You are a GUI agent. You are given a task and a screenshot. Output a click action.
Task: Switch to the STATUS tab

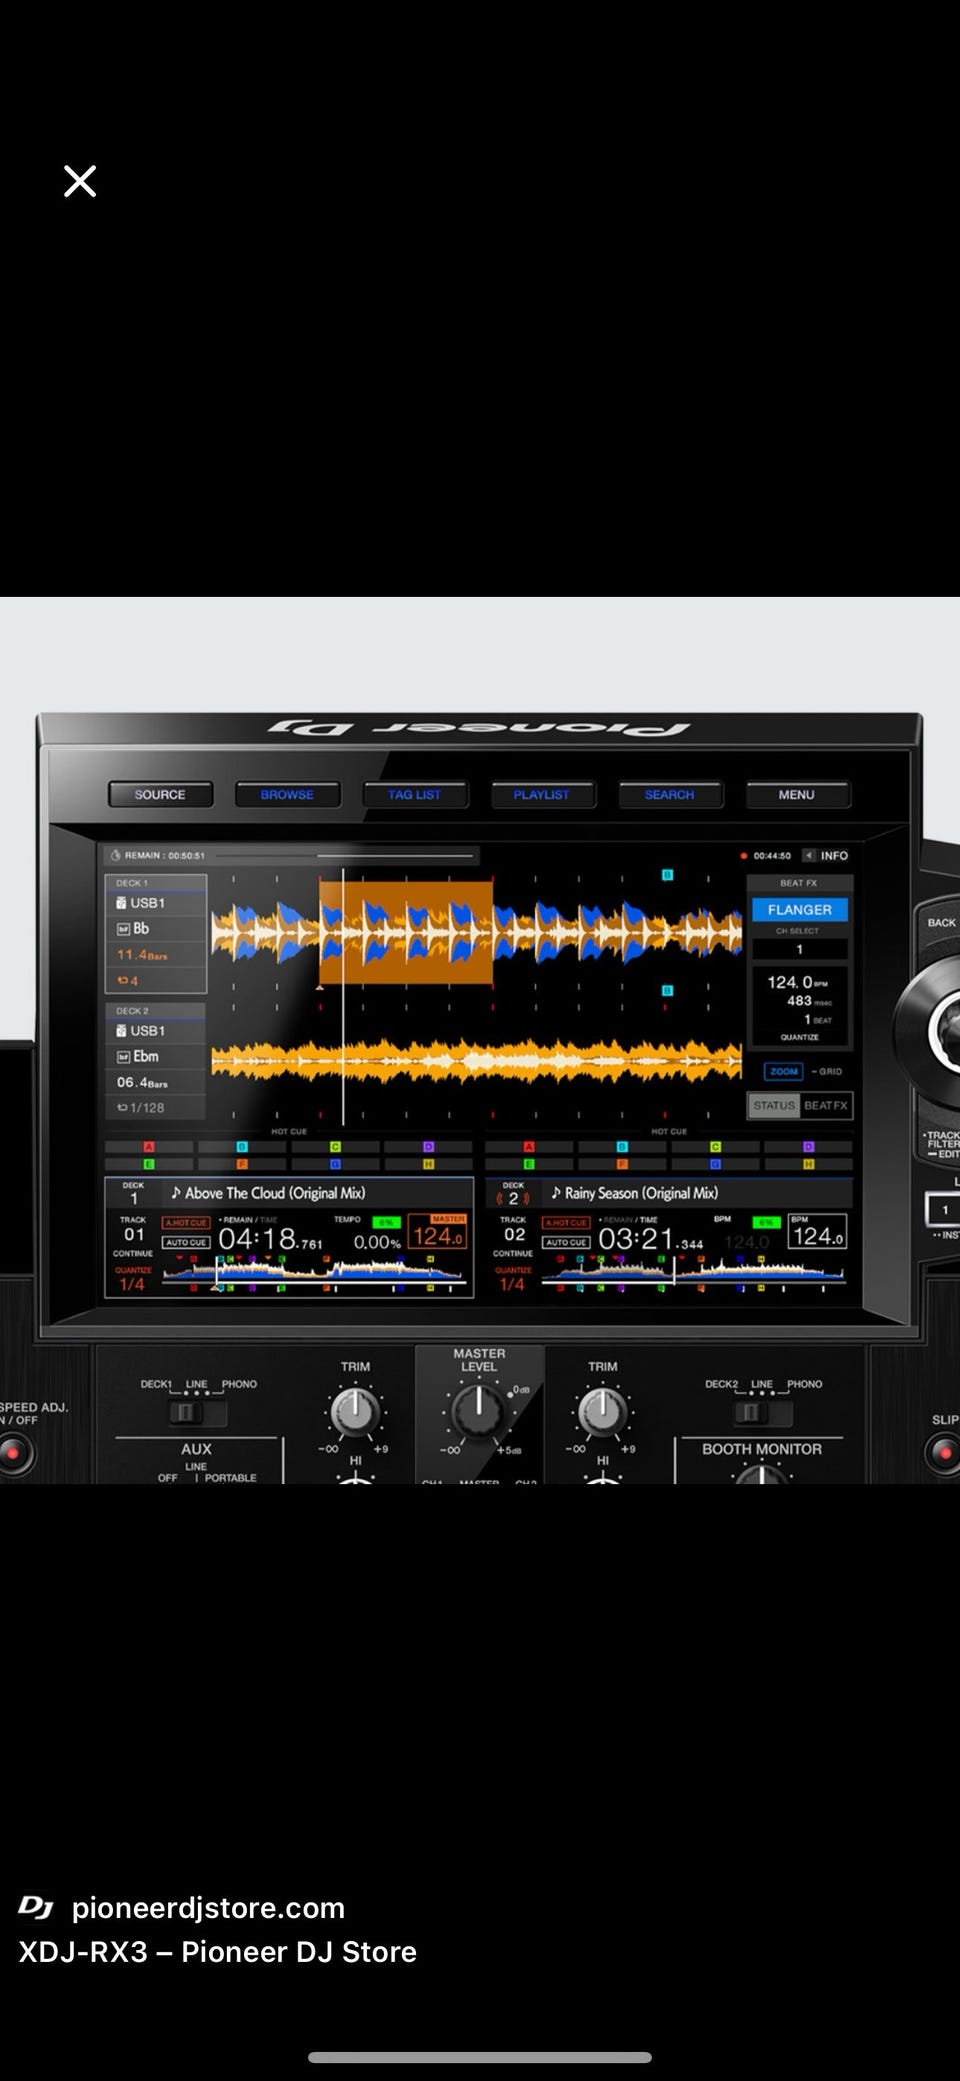pos(774,1105)
